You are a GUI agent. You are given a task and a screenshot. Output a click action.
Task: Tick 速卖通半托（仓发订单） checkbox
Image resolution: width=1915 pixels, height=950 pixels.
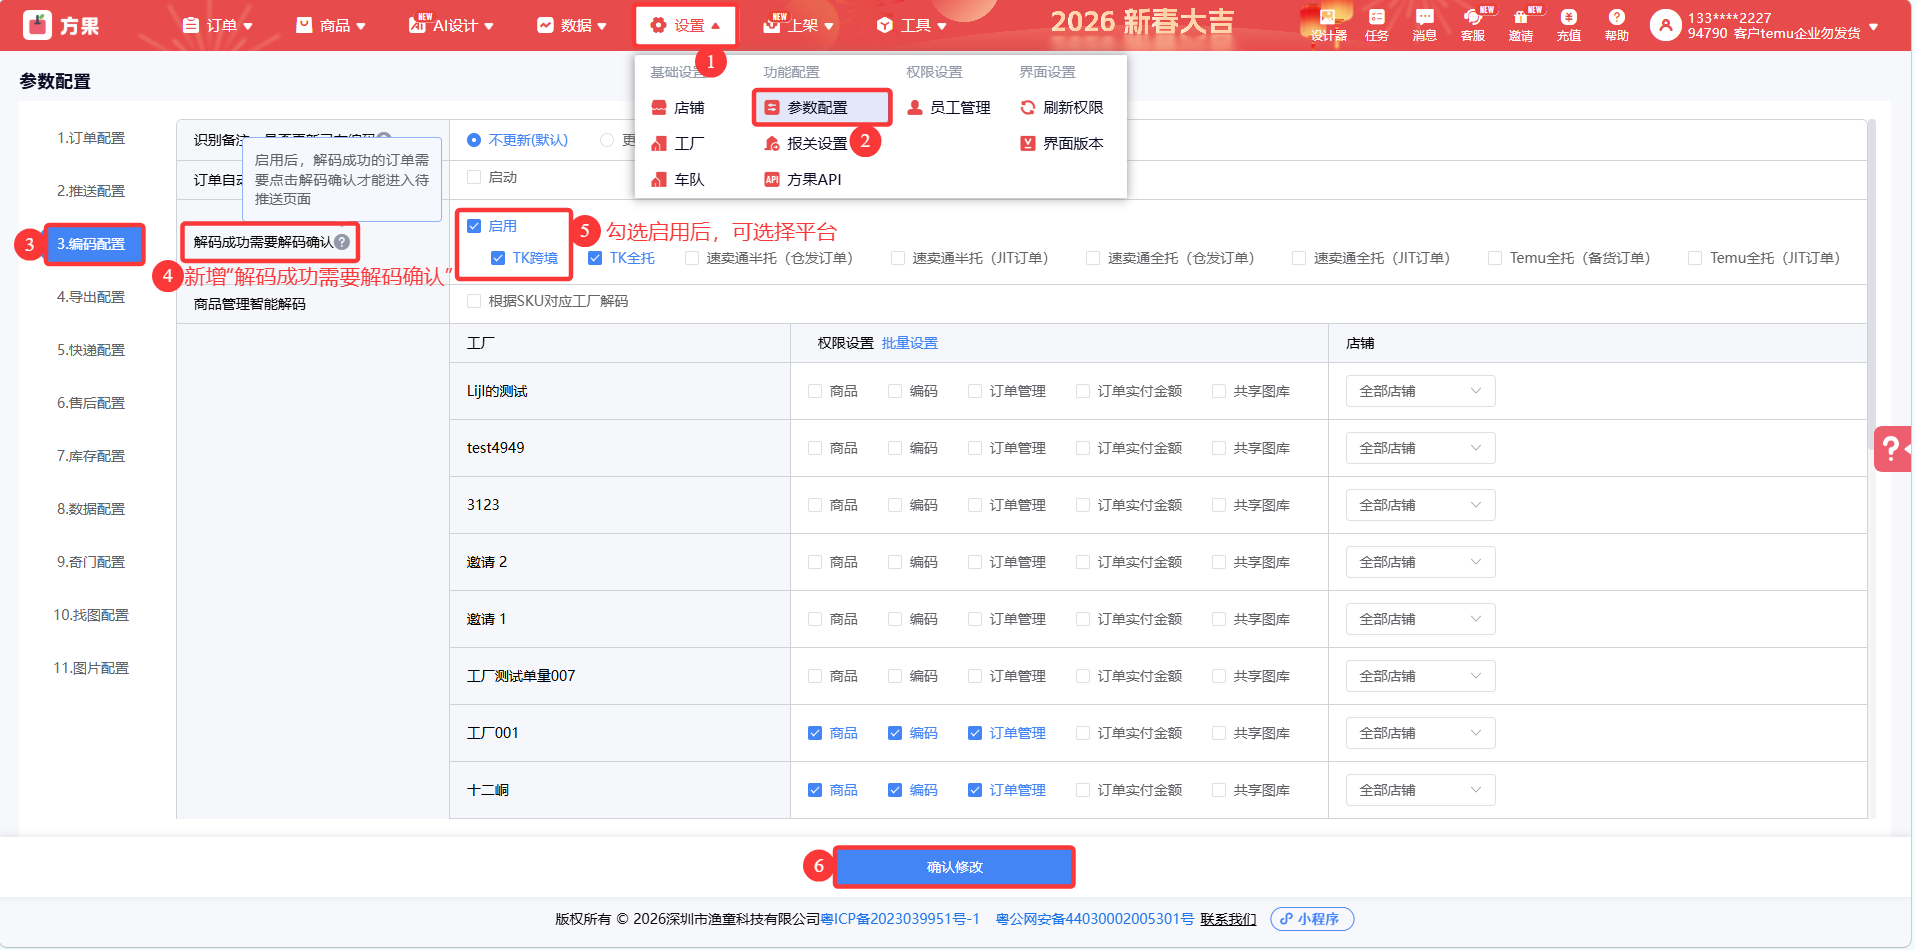point(692,258)
